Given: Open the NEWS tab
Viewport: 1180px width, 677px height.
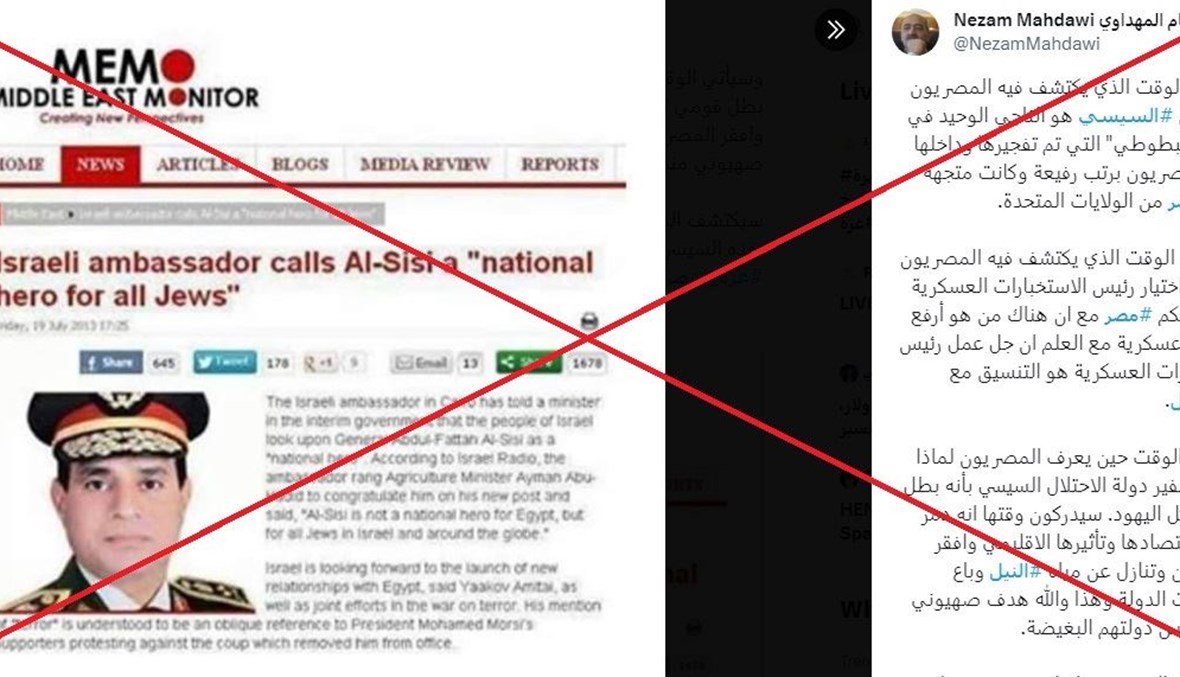Looking at the screenshot, I should (x=100, y=164).
